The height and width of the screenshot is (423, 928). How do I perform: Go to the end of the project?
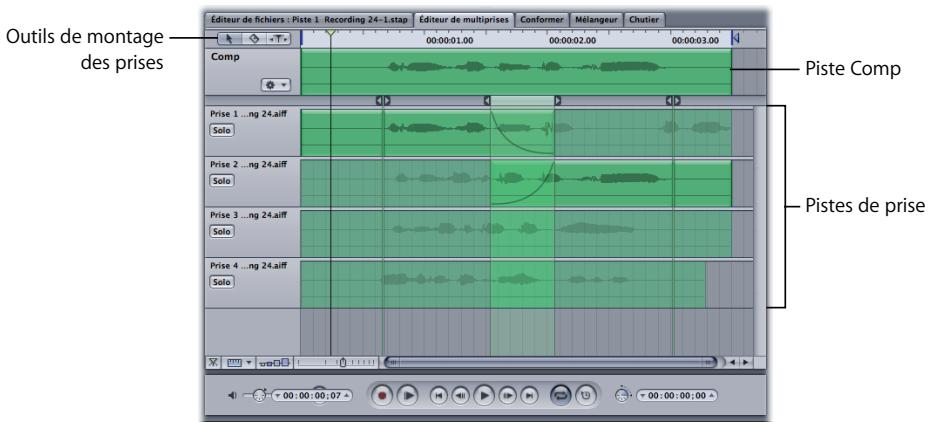[530, 395]
